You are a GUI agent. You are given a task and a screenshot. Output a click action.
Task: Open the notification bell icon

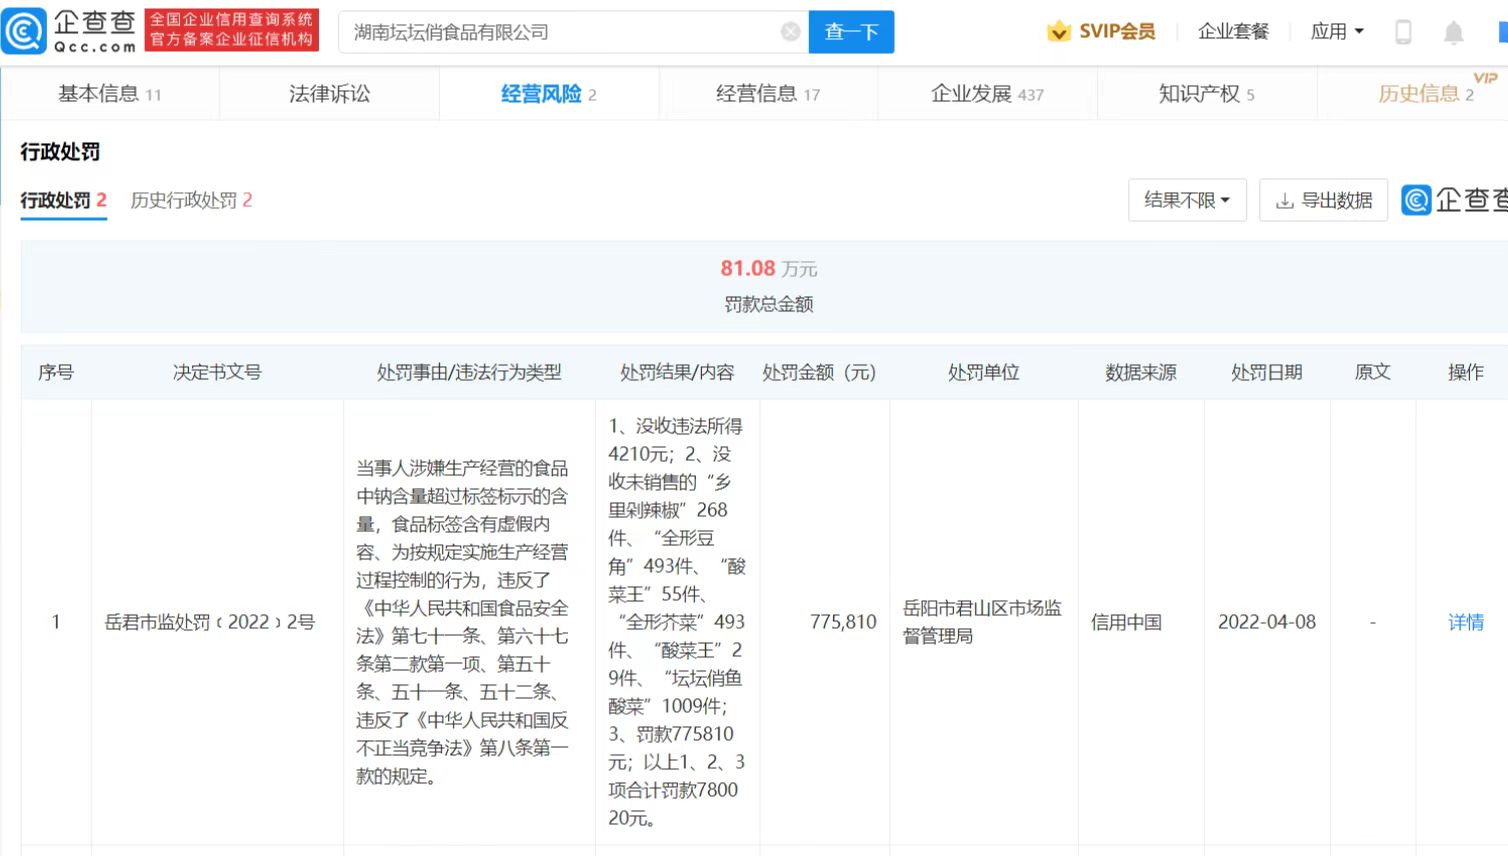pyautogui.click(x=1453, y=32)
